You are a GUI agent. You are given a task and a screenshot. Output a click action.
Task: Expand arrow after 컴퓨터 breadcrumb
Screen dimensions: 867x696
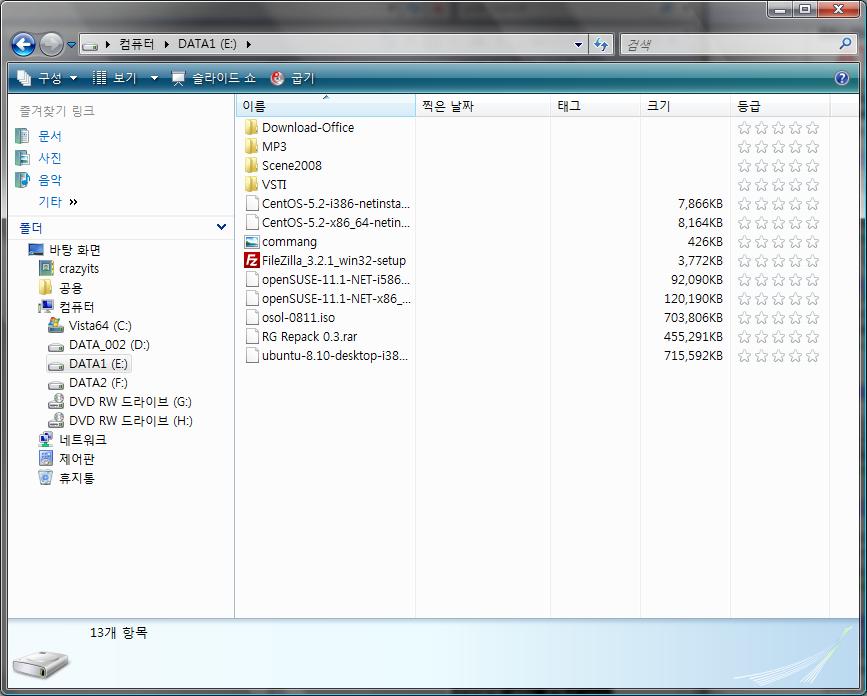coord(166,44)
